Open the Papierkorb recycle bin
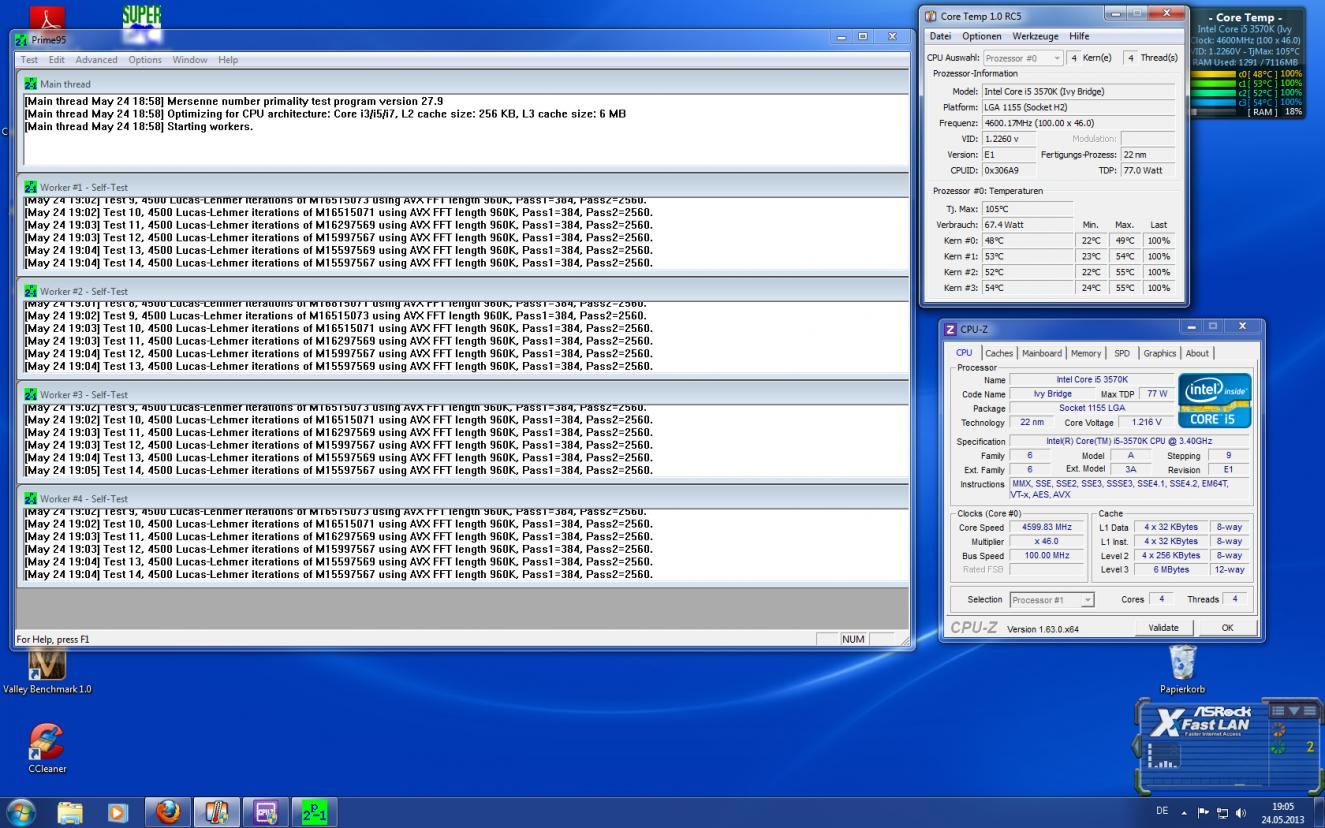 [x=1182, y=662]
